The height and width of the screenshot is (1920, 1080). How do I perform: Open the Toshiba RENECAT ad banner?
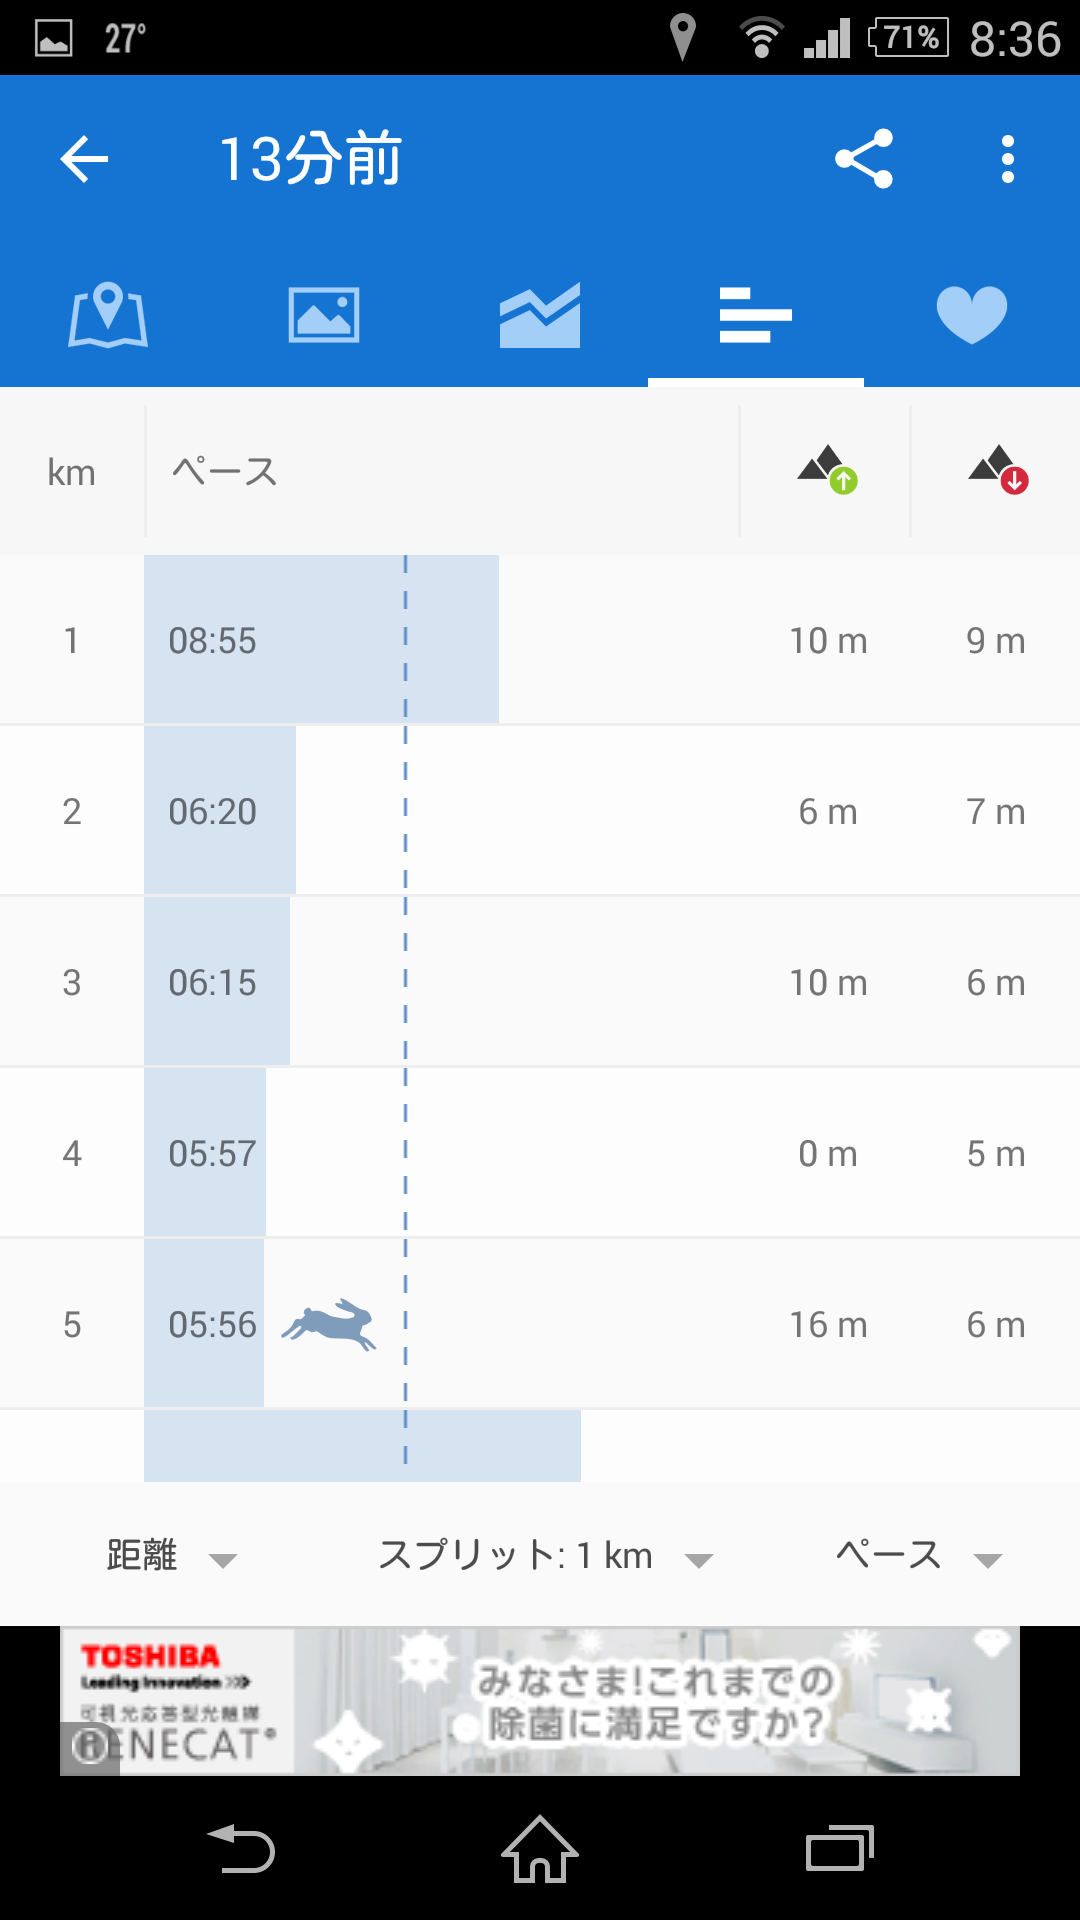pos(540,1701)
